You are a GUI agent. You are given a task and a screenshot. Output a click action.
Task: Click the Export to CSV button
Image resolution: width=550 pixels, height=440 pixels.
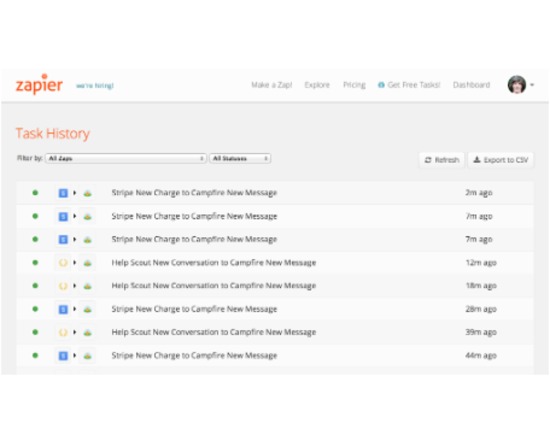pyautogui.click(x=501, y=160)
